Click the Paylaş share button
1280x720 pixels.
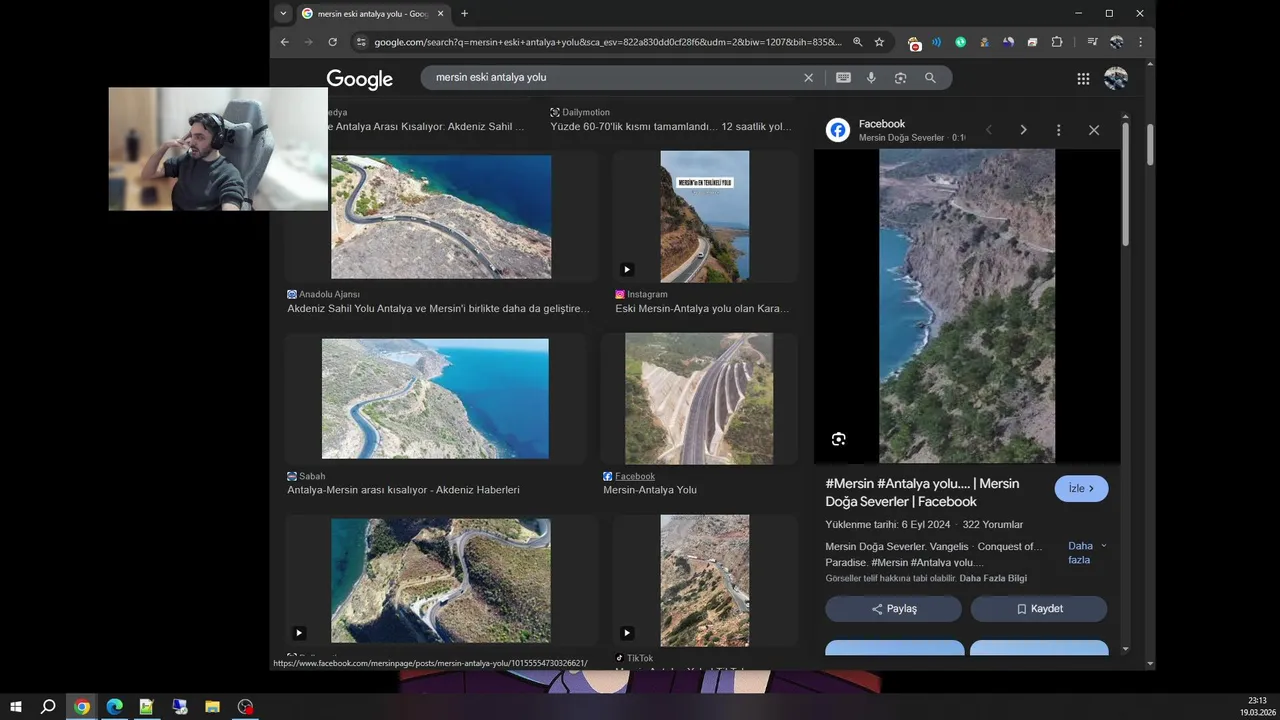(x=893, y=608)
